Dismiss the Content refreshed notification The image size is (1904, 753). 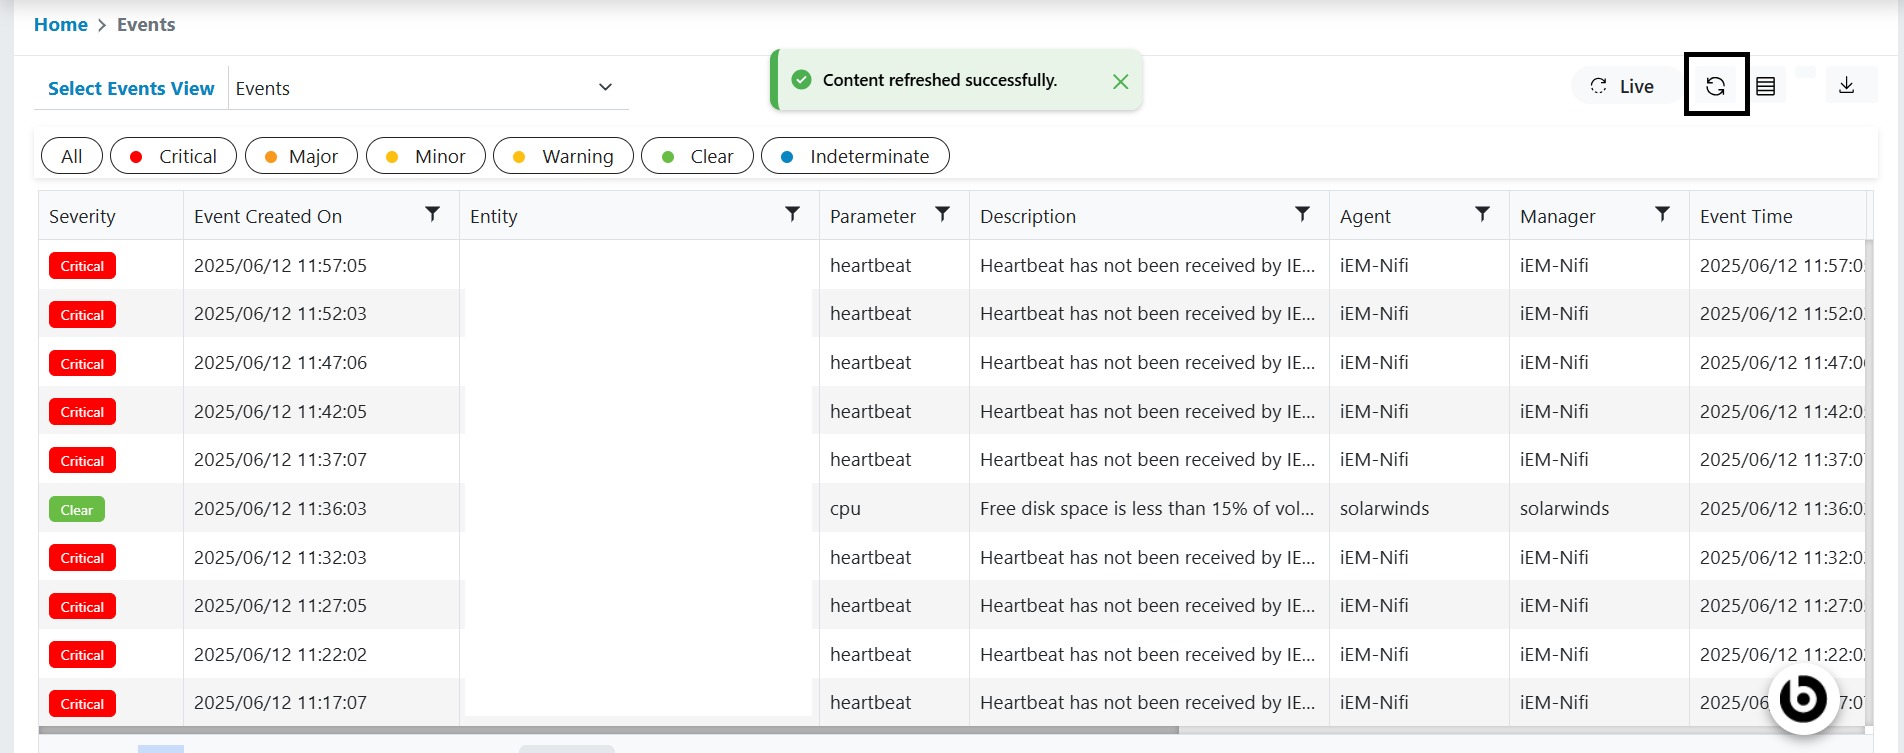tap(1120, 81)
